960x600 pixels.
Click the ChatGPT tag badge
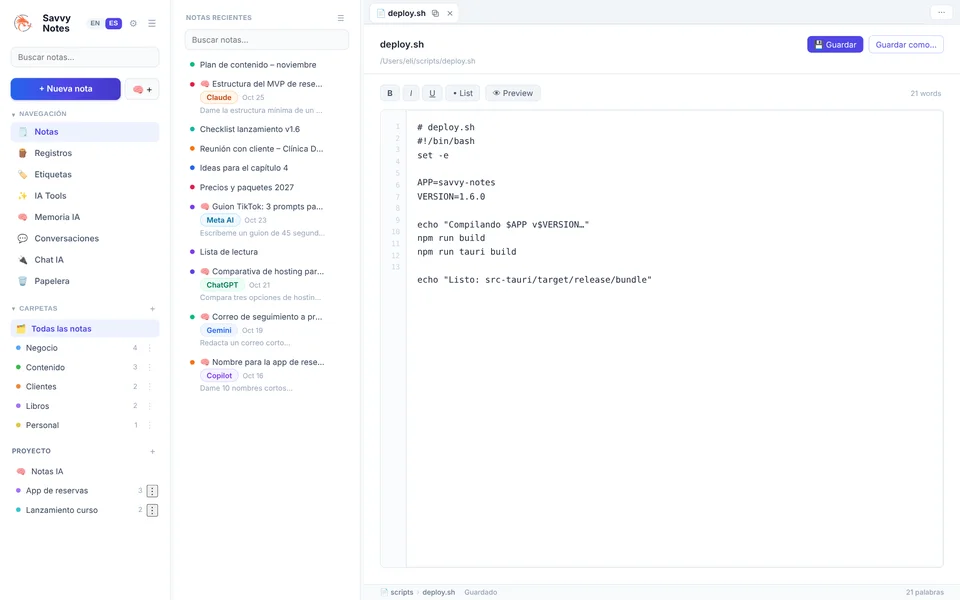(222, 285)
